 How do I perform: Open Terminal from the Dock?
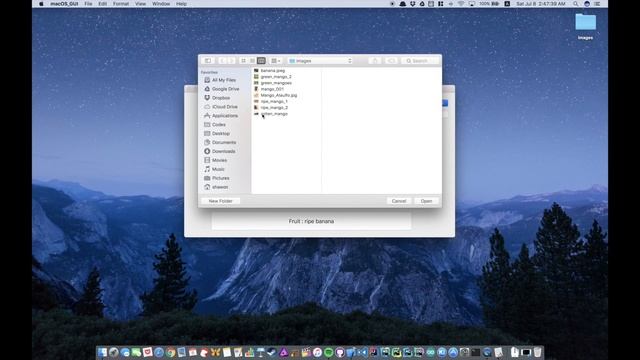pos(476,352)
